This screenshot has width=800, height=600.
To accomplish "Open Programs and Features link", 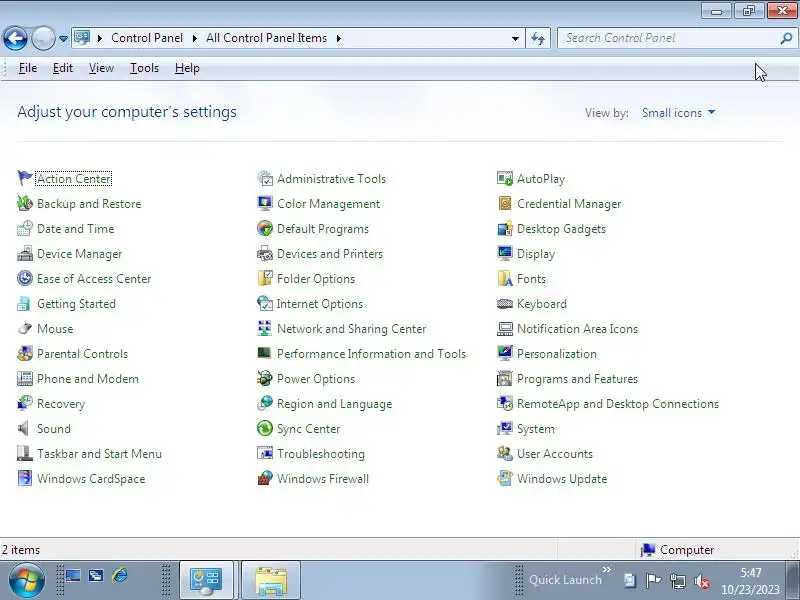I will click(x=577, y=379).
